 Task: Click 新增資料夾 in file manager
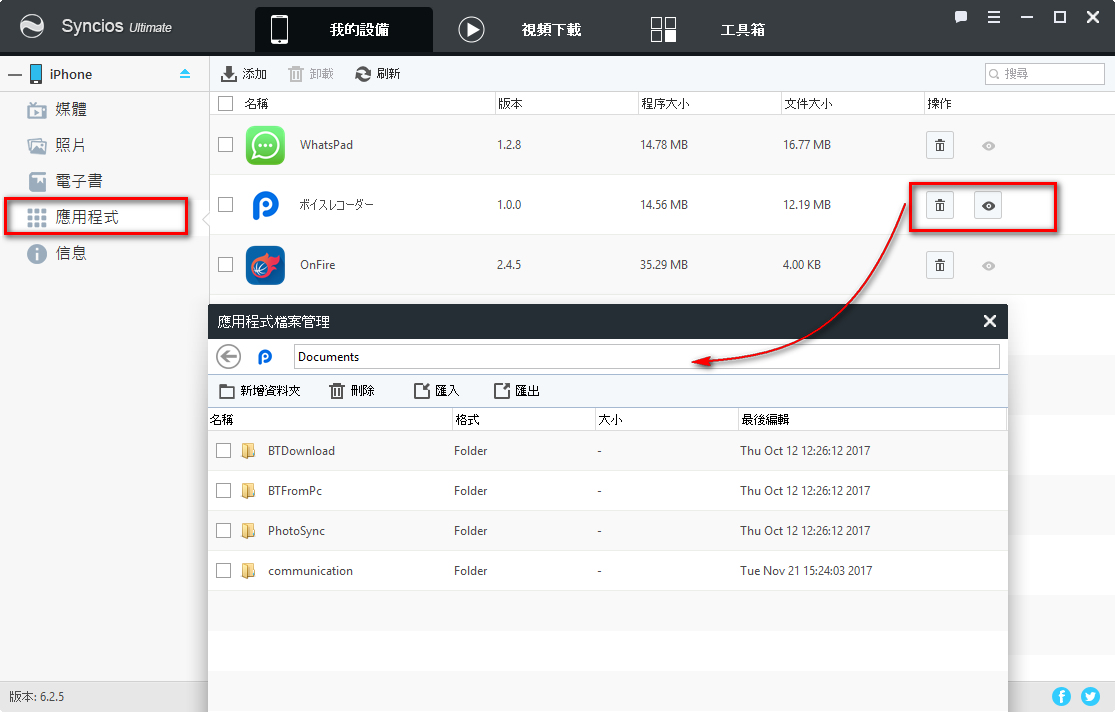(x=260, y=391)
